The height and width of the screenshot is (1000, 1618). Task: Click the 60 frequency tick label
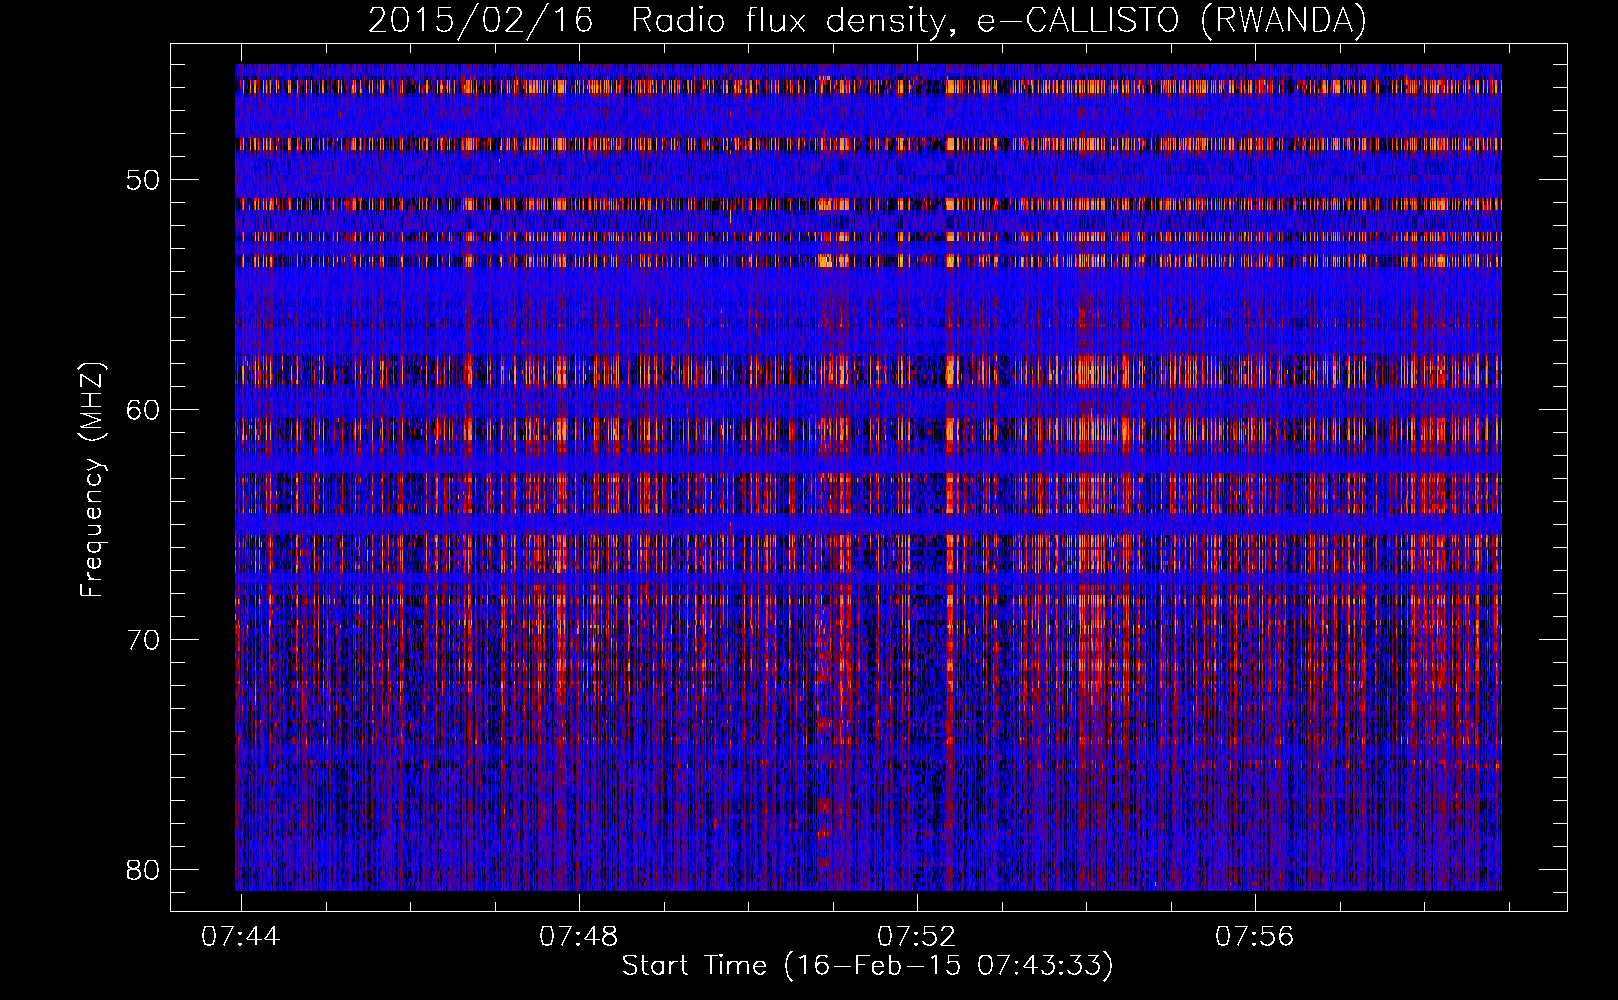pos(144,410)
